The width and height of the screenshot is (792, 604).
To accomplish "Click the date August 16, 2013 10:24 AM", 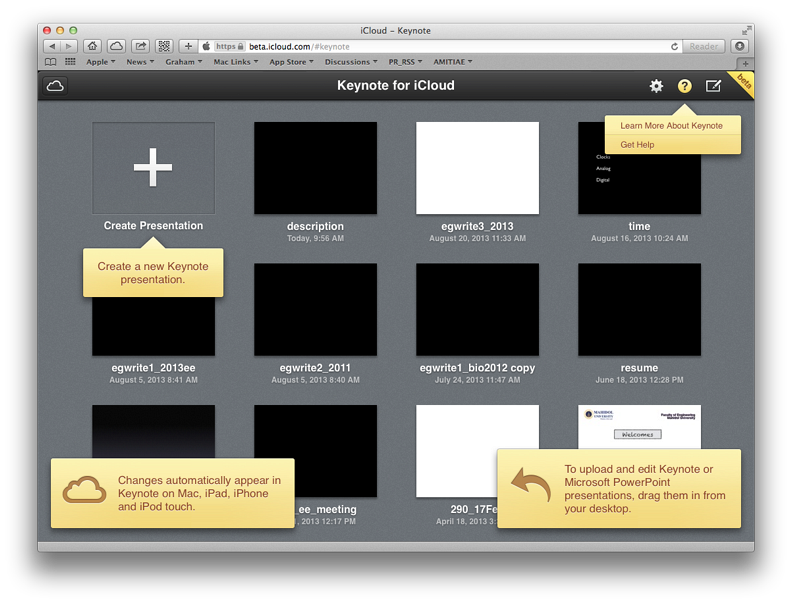I will pos(639,238).
